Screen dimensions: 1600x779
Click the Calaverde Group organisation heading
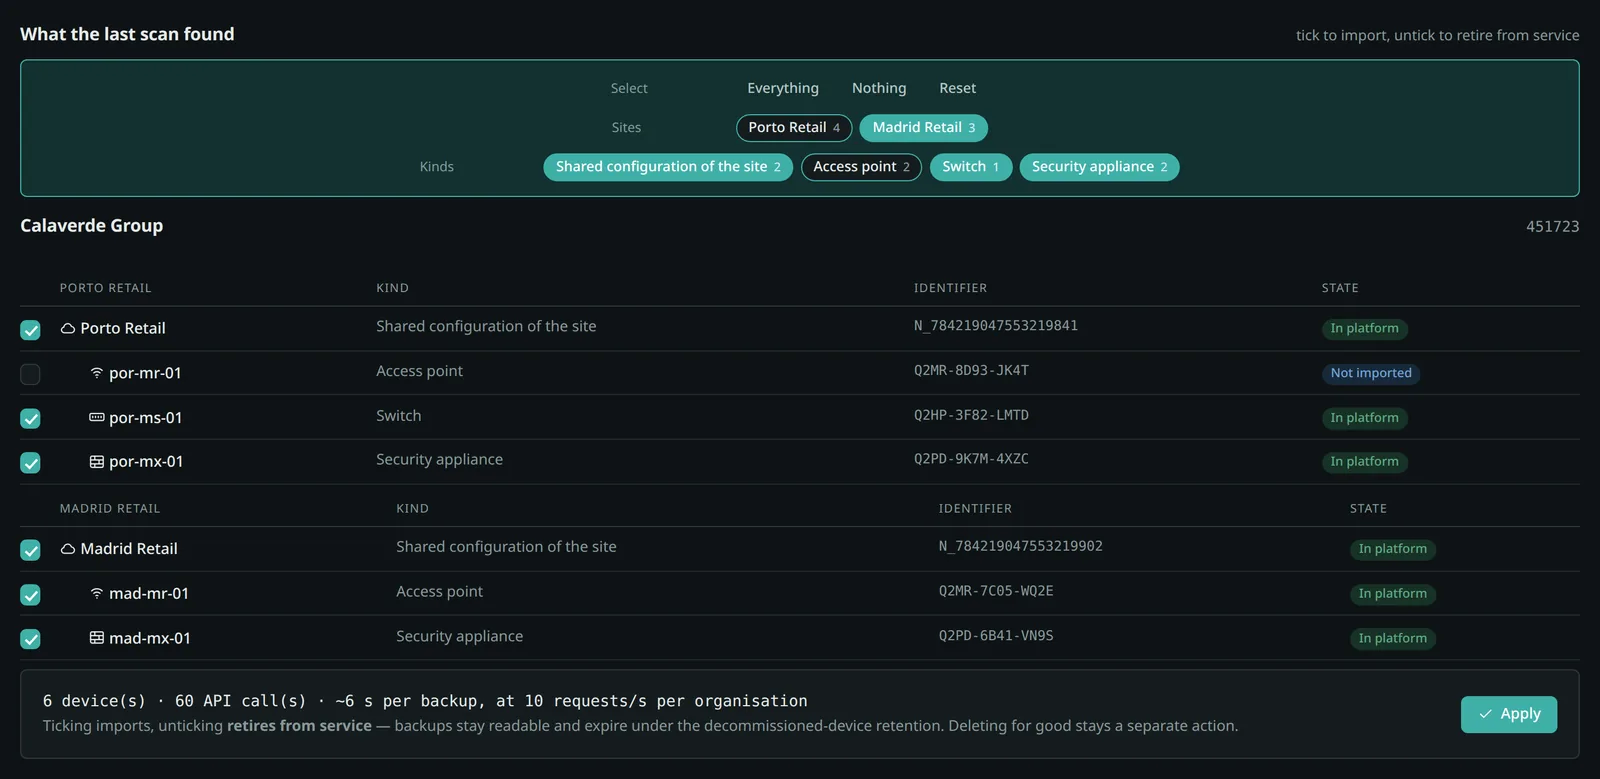[x=92, y=226]
